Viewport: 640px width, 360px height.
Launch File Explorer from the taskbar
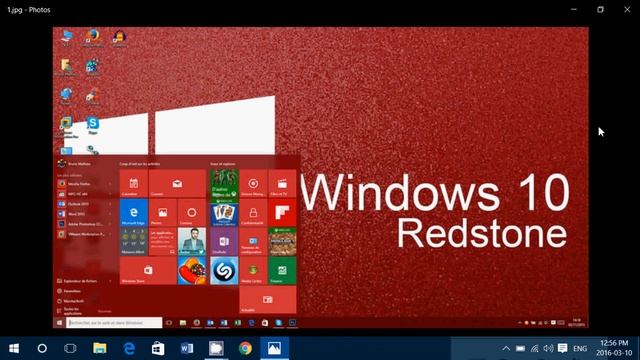(x=100, y=348)
